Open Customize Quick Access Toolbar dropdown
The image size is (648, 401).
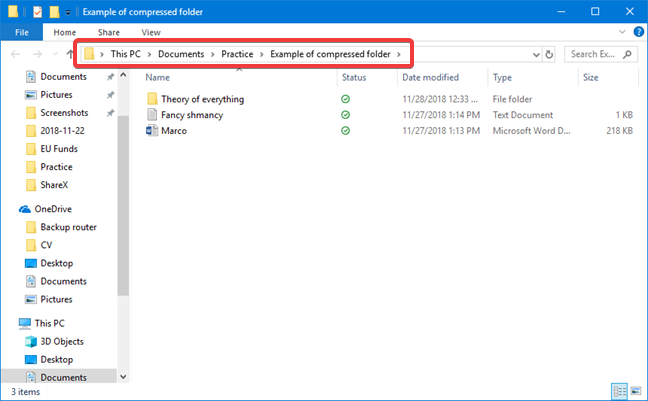point(68,12)
